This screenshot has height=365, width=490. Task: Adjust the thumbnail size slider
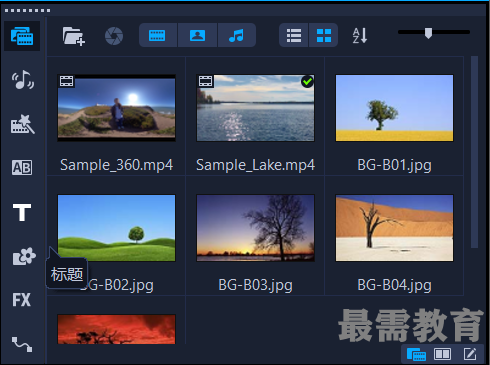[x=428, y=33]
